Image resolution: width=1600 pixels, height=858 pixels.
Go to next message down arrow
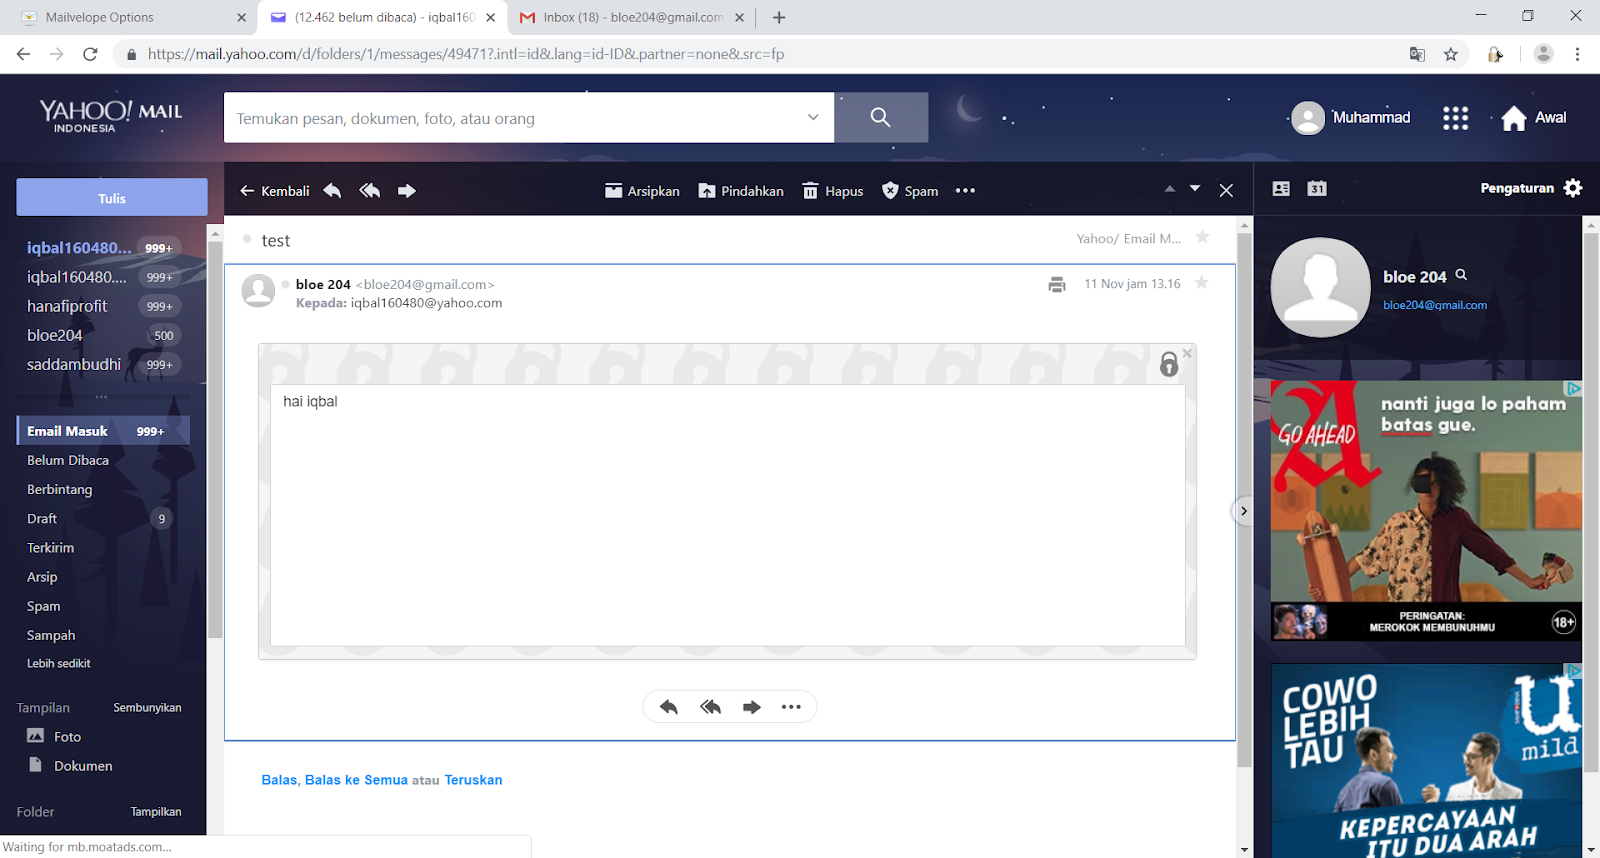coord(1195,188)
